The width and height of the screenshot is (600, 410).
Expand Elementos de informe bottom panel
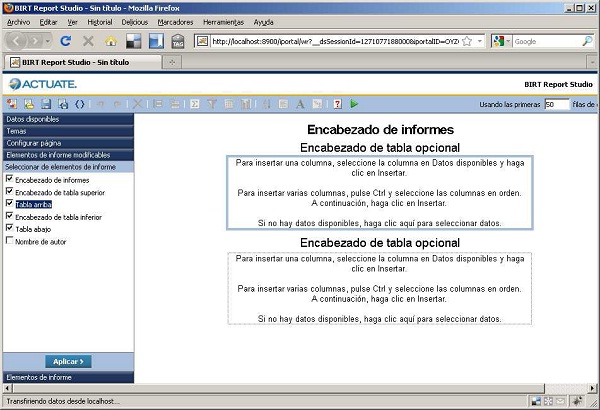(x=68, y=377)
